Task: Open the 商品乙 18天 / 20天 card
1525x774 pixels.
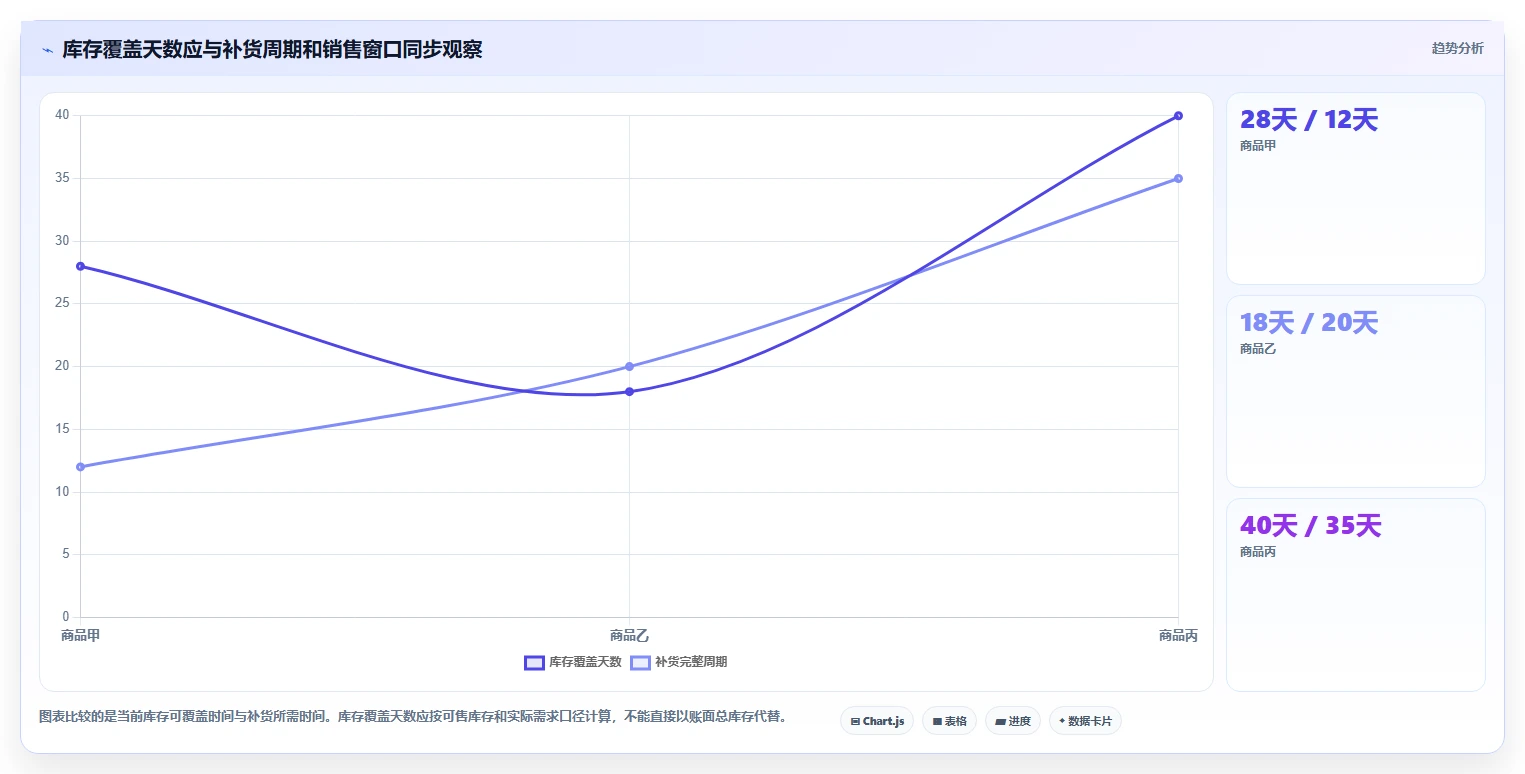Action: coord(1355,392)
